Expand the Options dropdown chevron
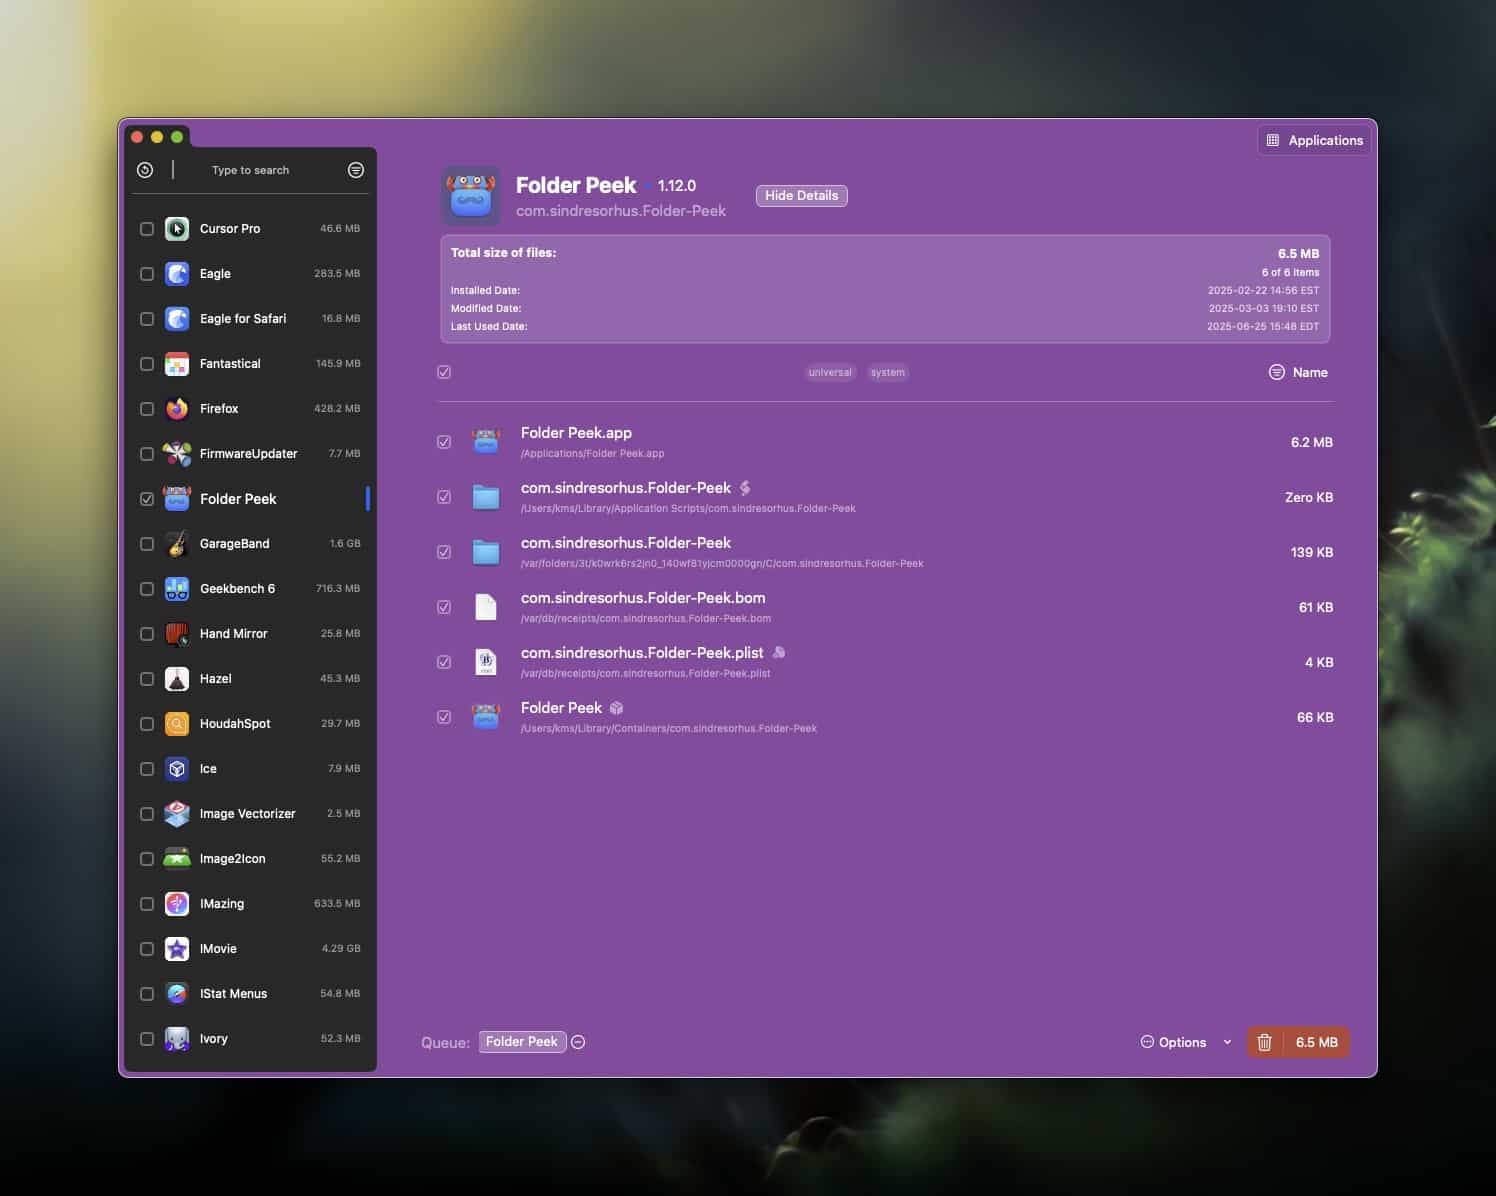1496x1196 pixels. (x=1227, y=1042)
